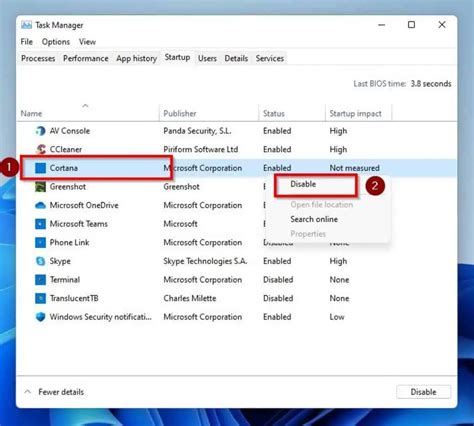Close the Task Manager window
The width and height of the screenshot is (474, 426).
tap(442, 25)
